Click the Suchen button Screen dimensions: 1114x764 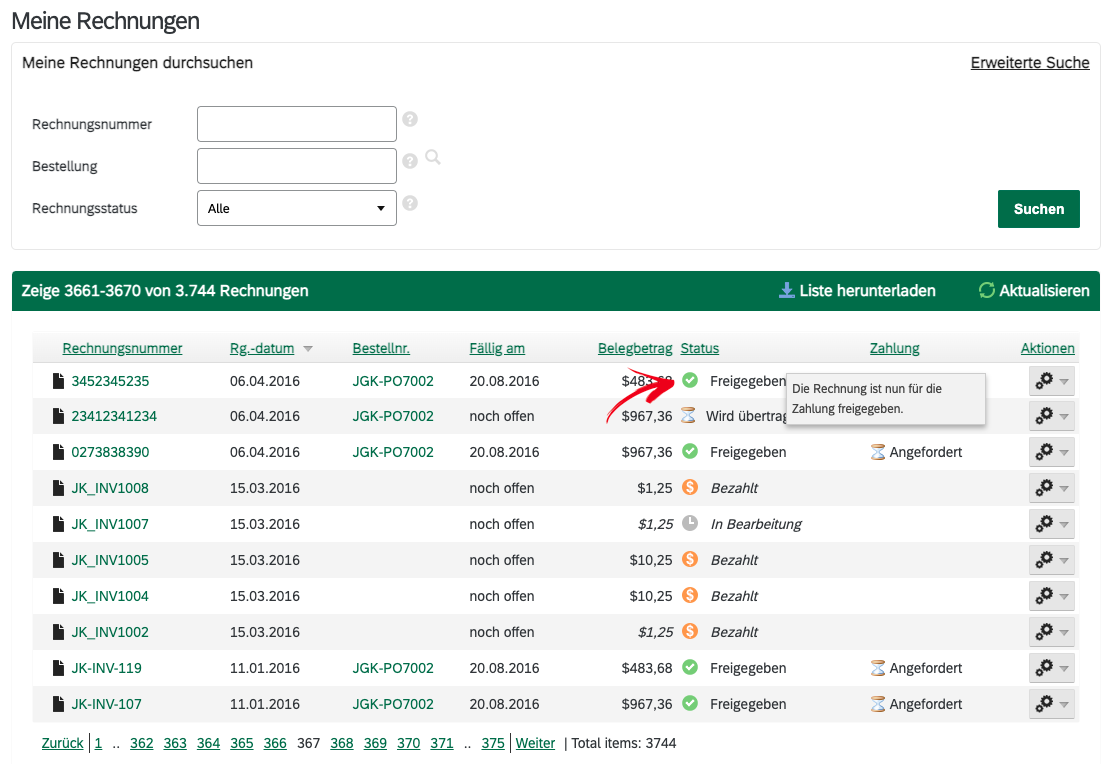click(1039, 209)
